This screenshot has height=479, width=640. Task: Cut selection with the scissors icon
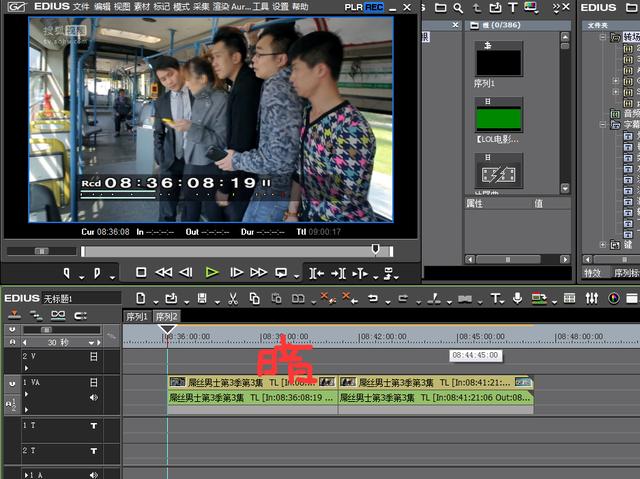[x=233, y=298]
